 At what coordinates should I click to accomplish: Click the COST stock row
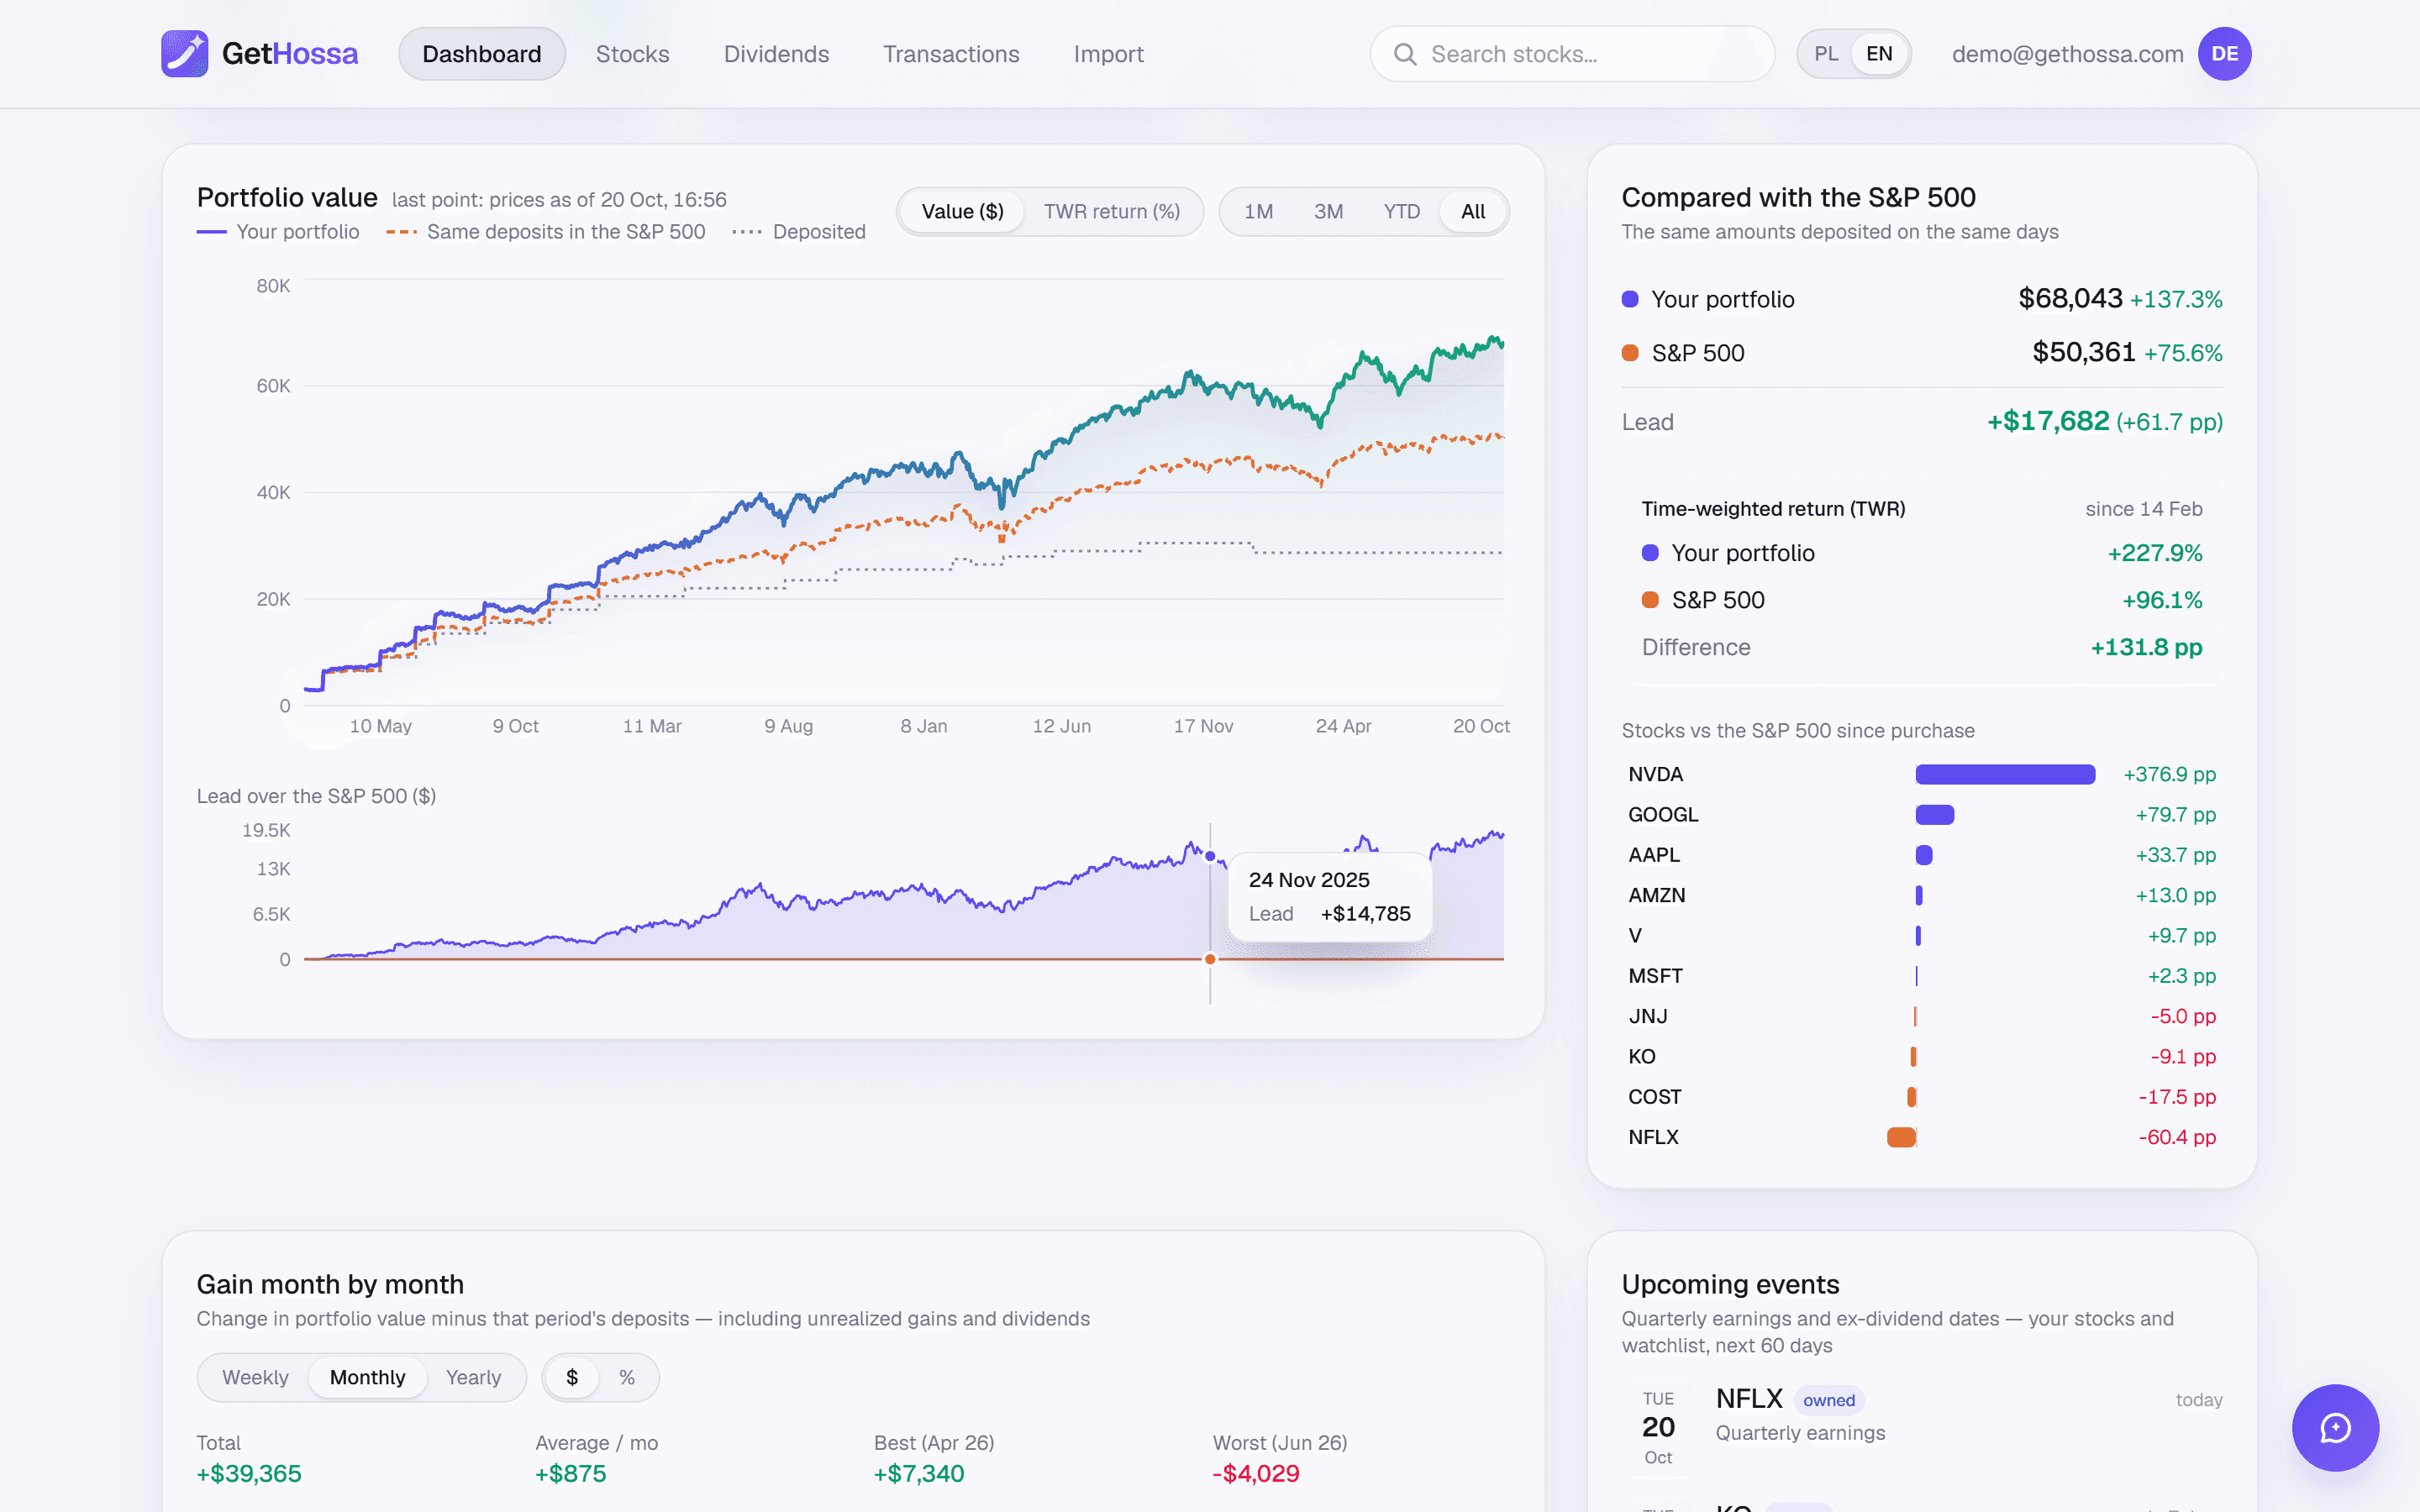tap(1921, 1097)
